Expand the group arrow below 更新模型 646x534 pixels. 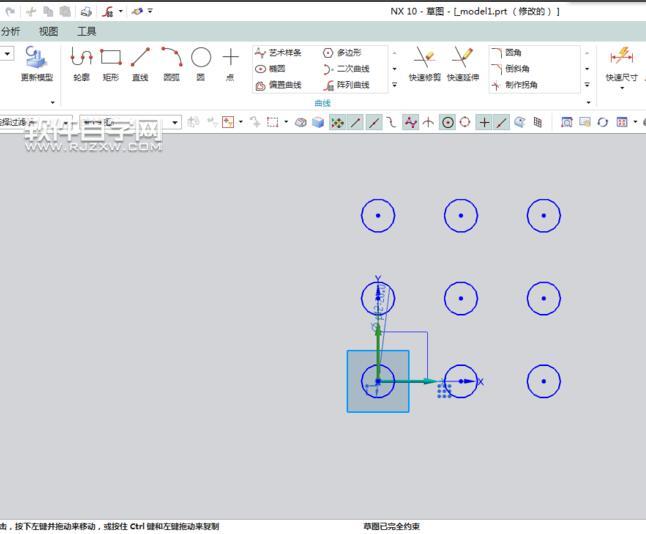point(53,102)
